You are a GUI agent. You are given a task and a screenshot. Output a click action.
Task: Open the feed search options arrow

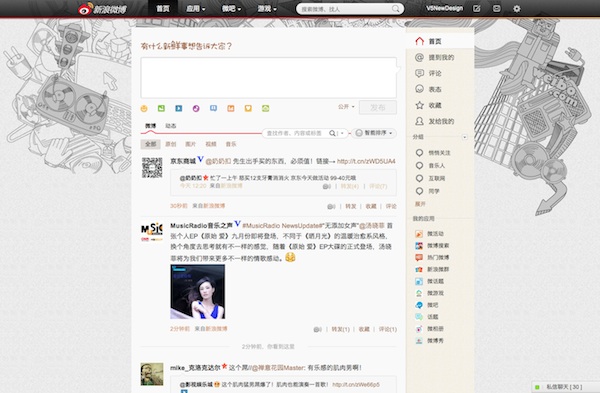click(342, 133)
